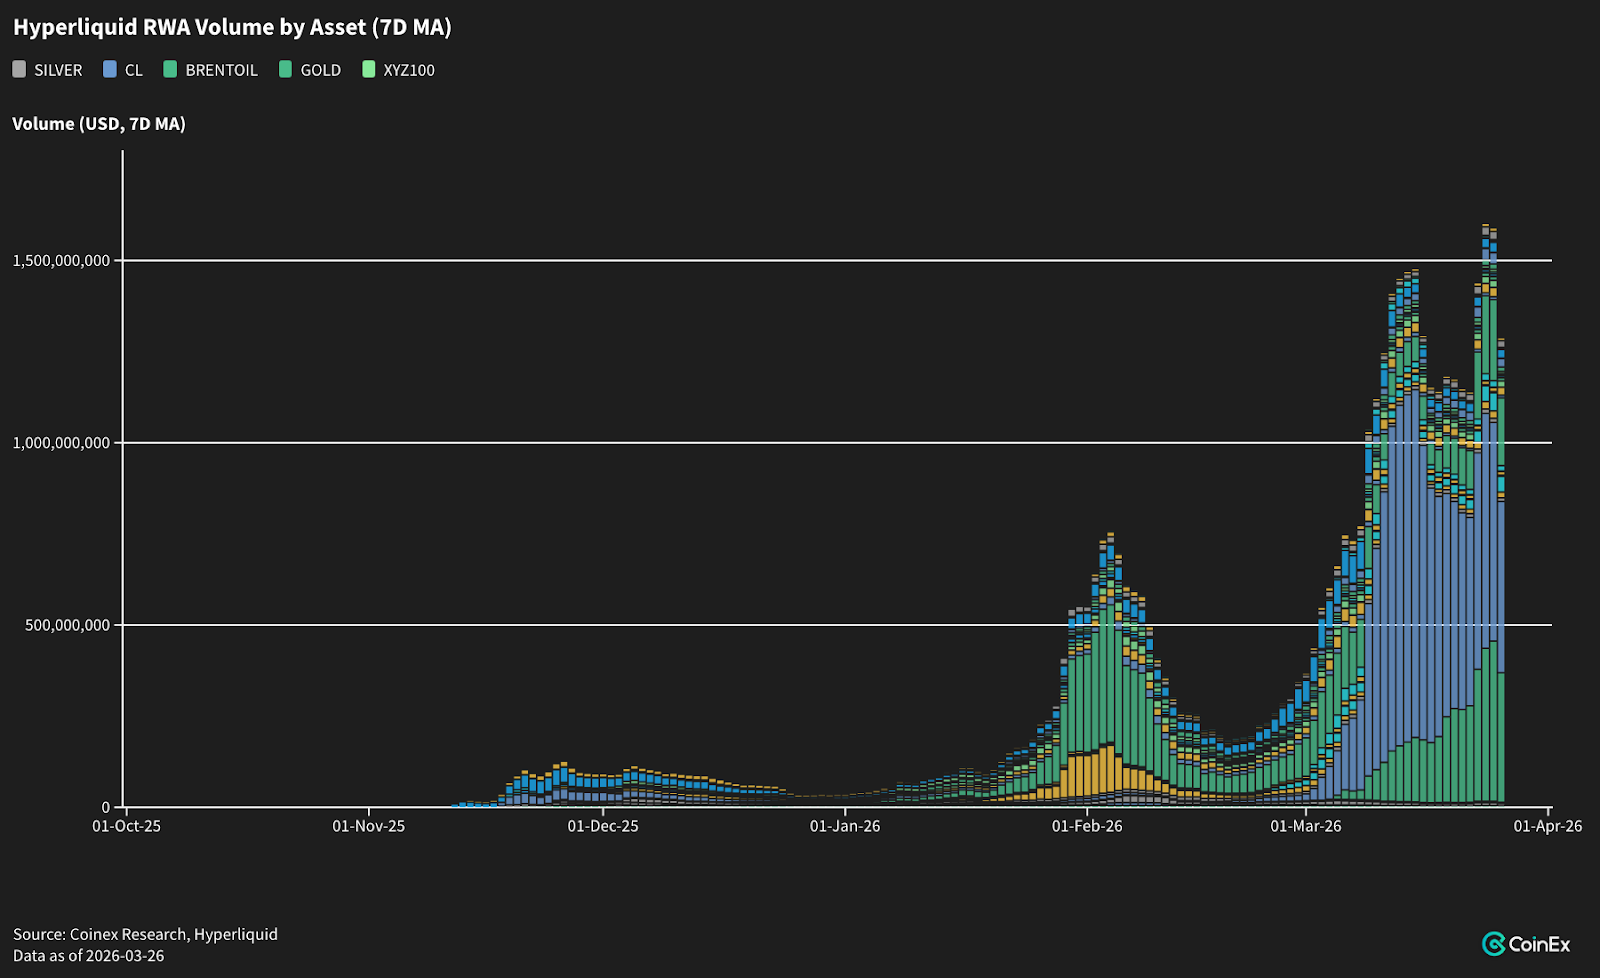
Task: Click the gray SILVER legend swatch
Action: click(19, 69)
